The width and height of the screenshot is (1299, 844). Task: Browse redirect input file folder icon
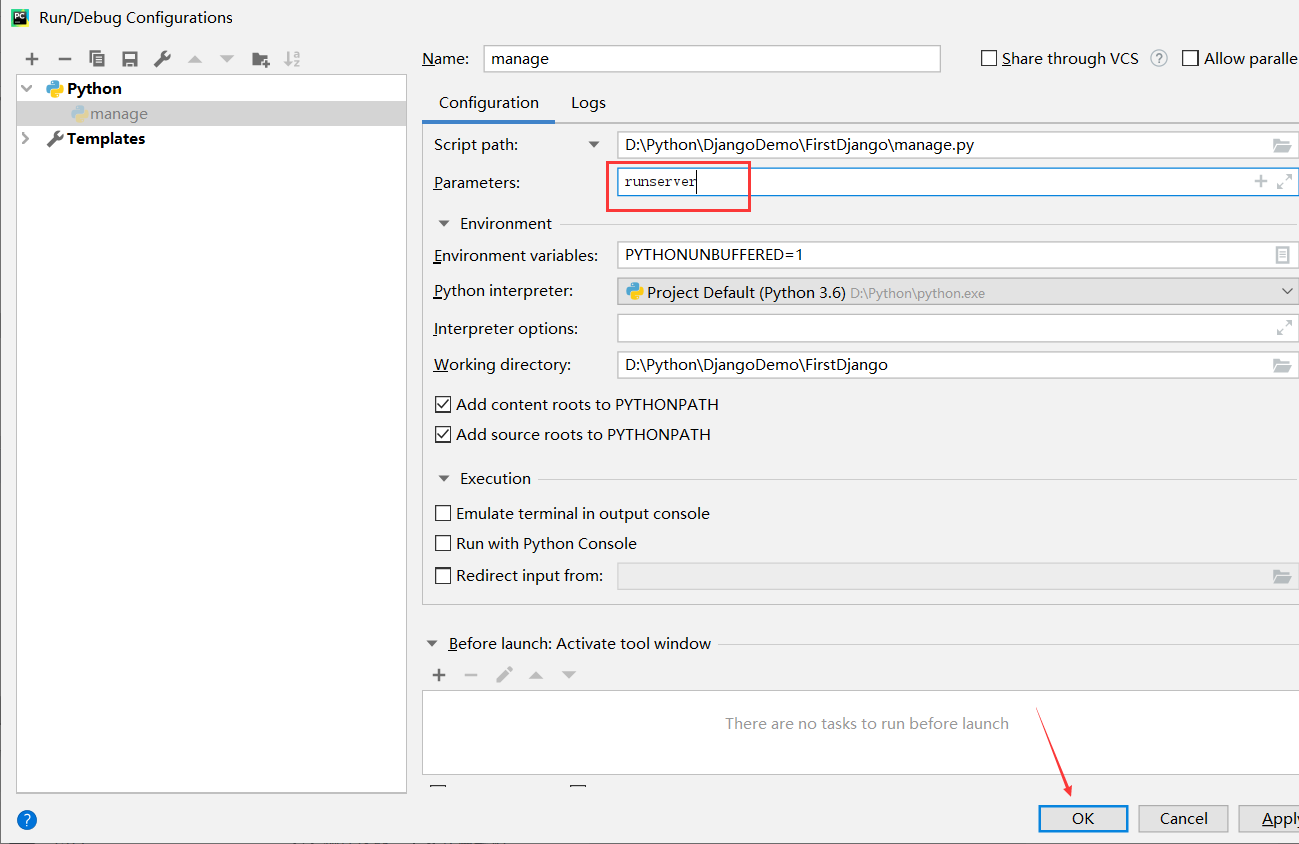1282,576
